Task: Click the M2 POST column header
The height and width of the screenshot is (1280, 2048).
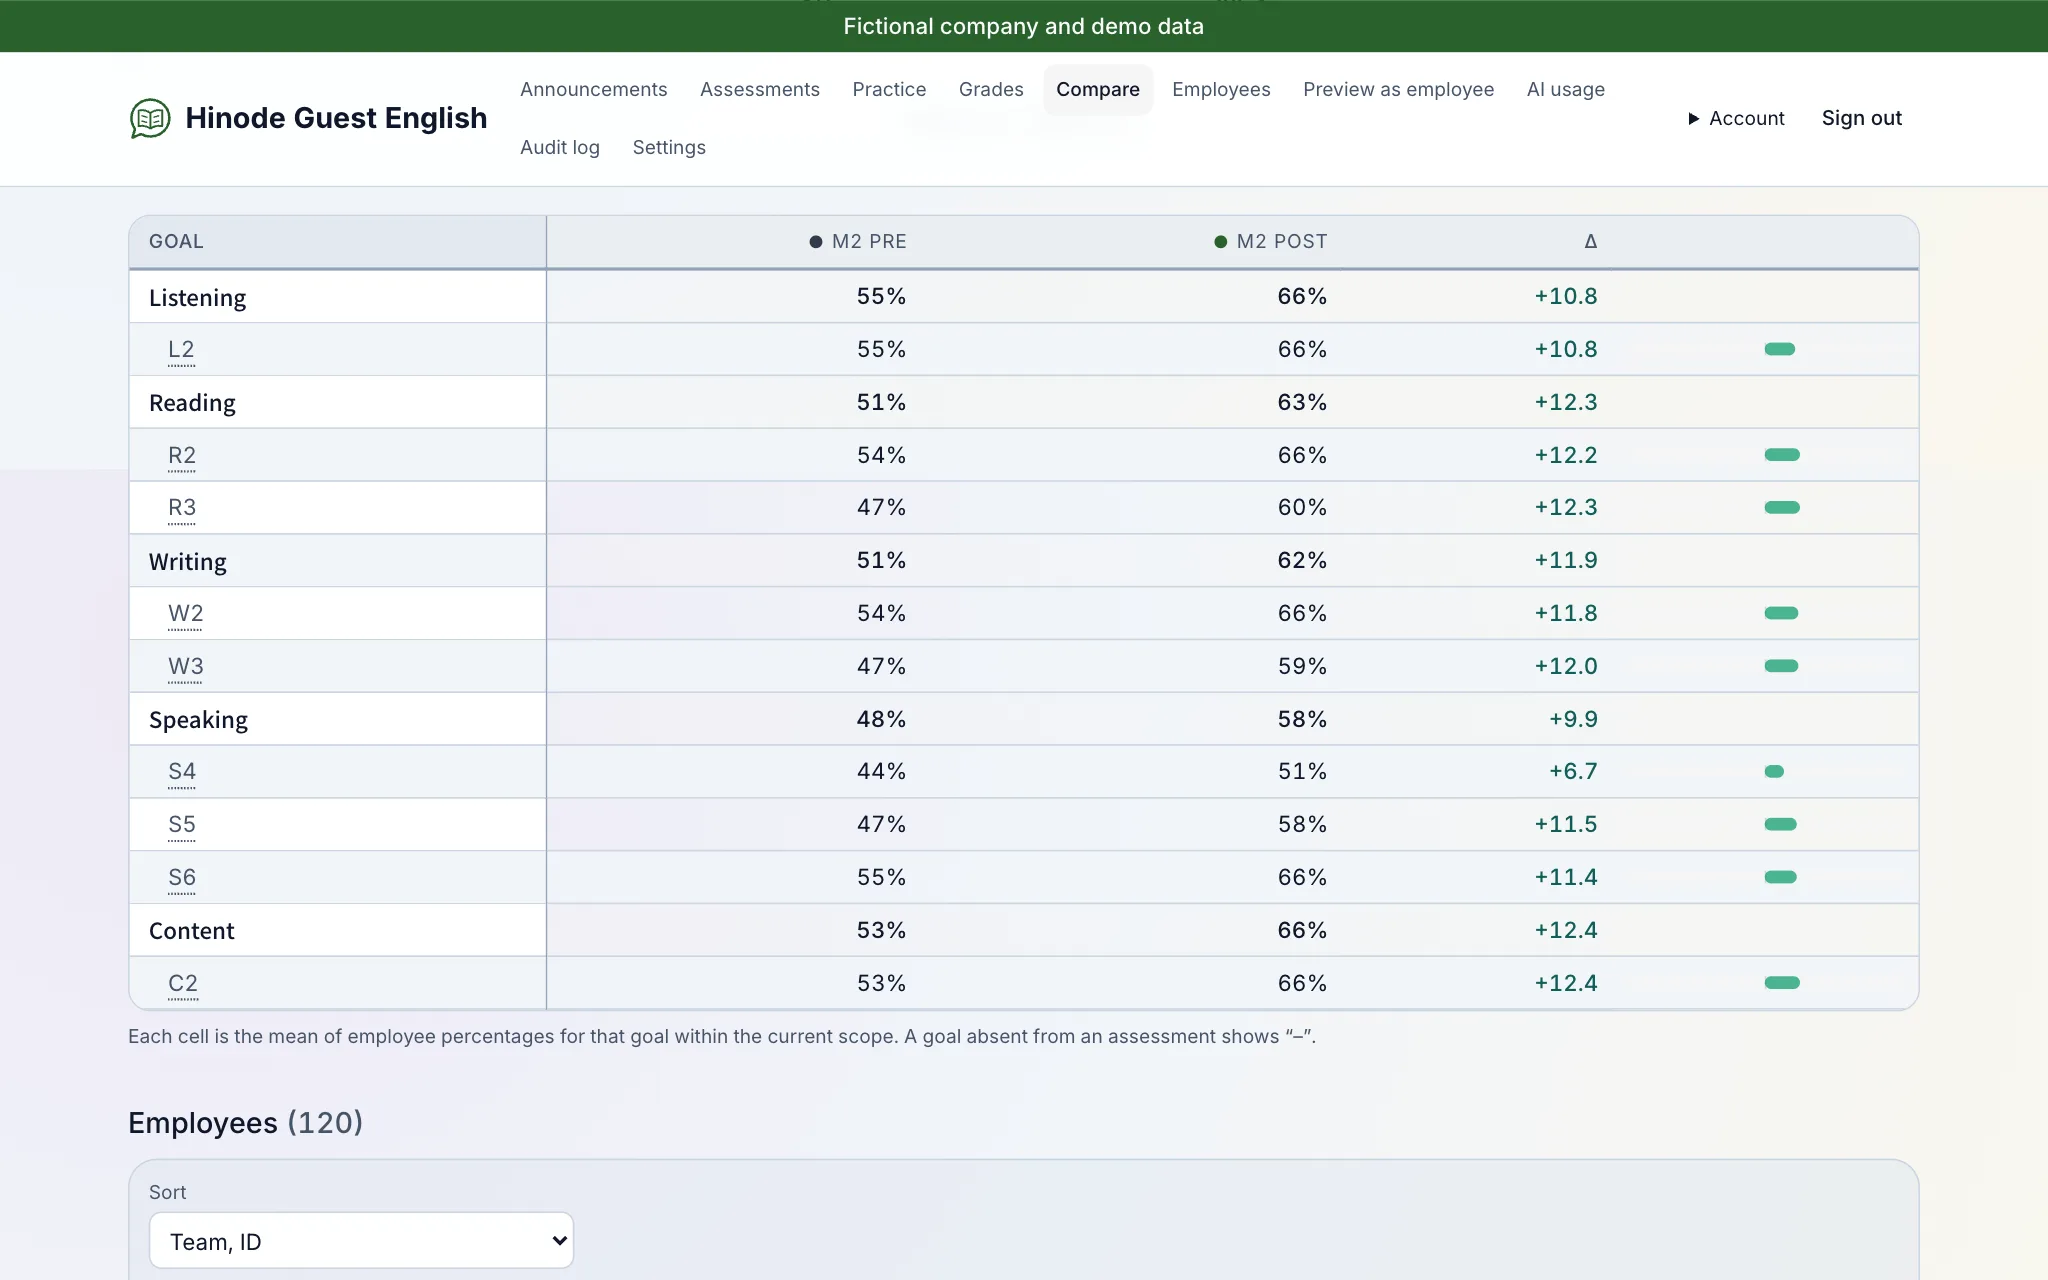Action: (1281, 242)
